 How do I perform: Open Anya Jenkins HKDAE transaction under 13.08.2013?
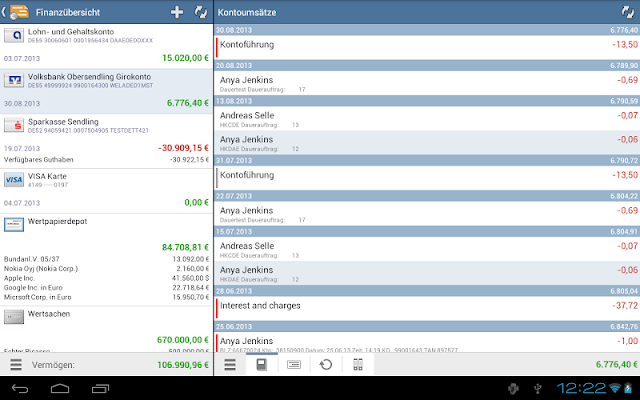427,142
